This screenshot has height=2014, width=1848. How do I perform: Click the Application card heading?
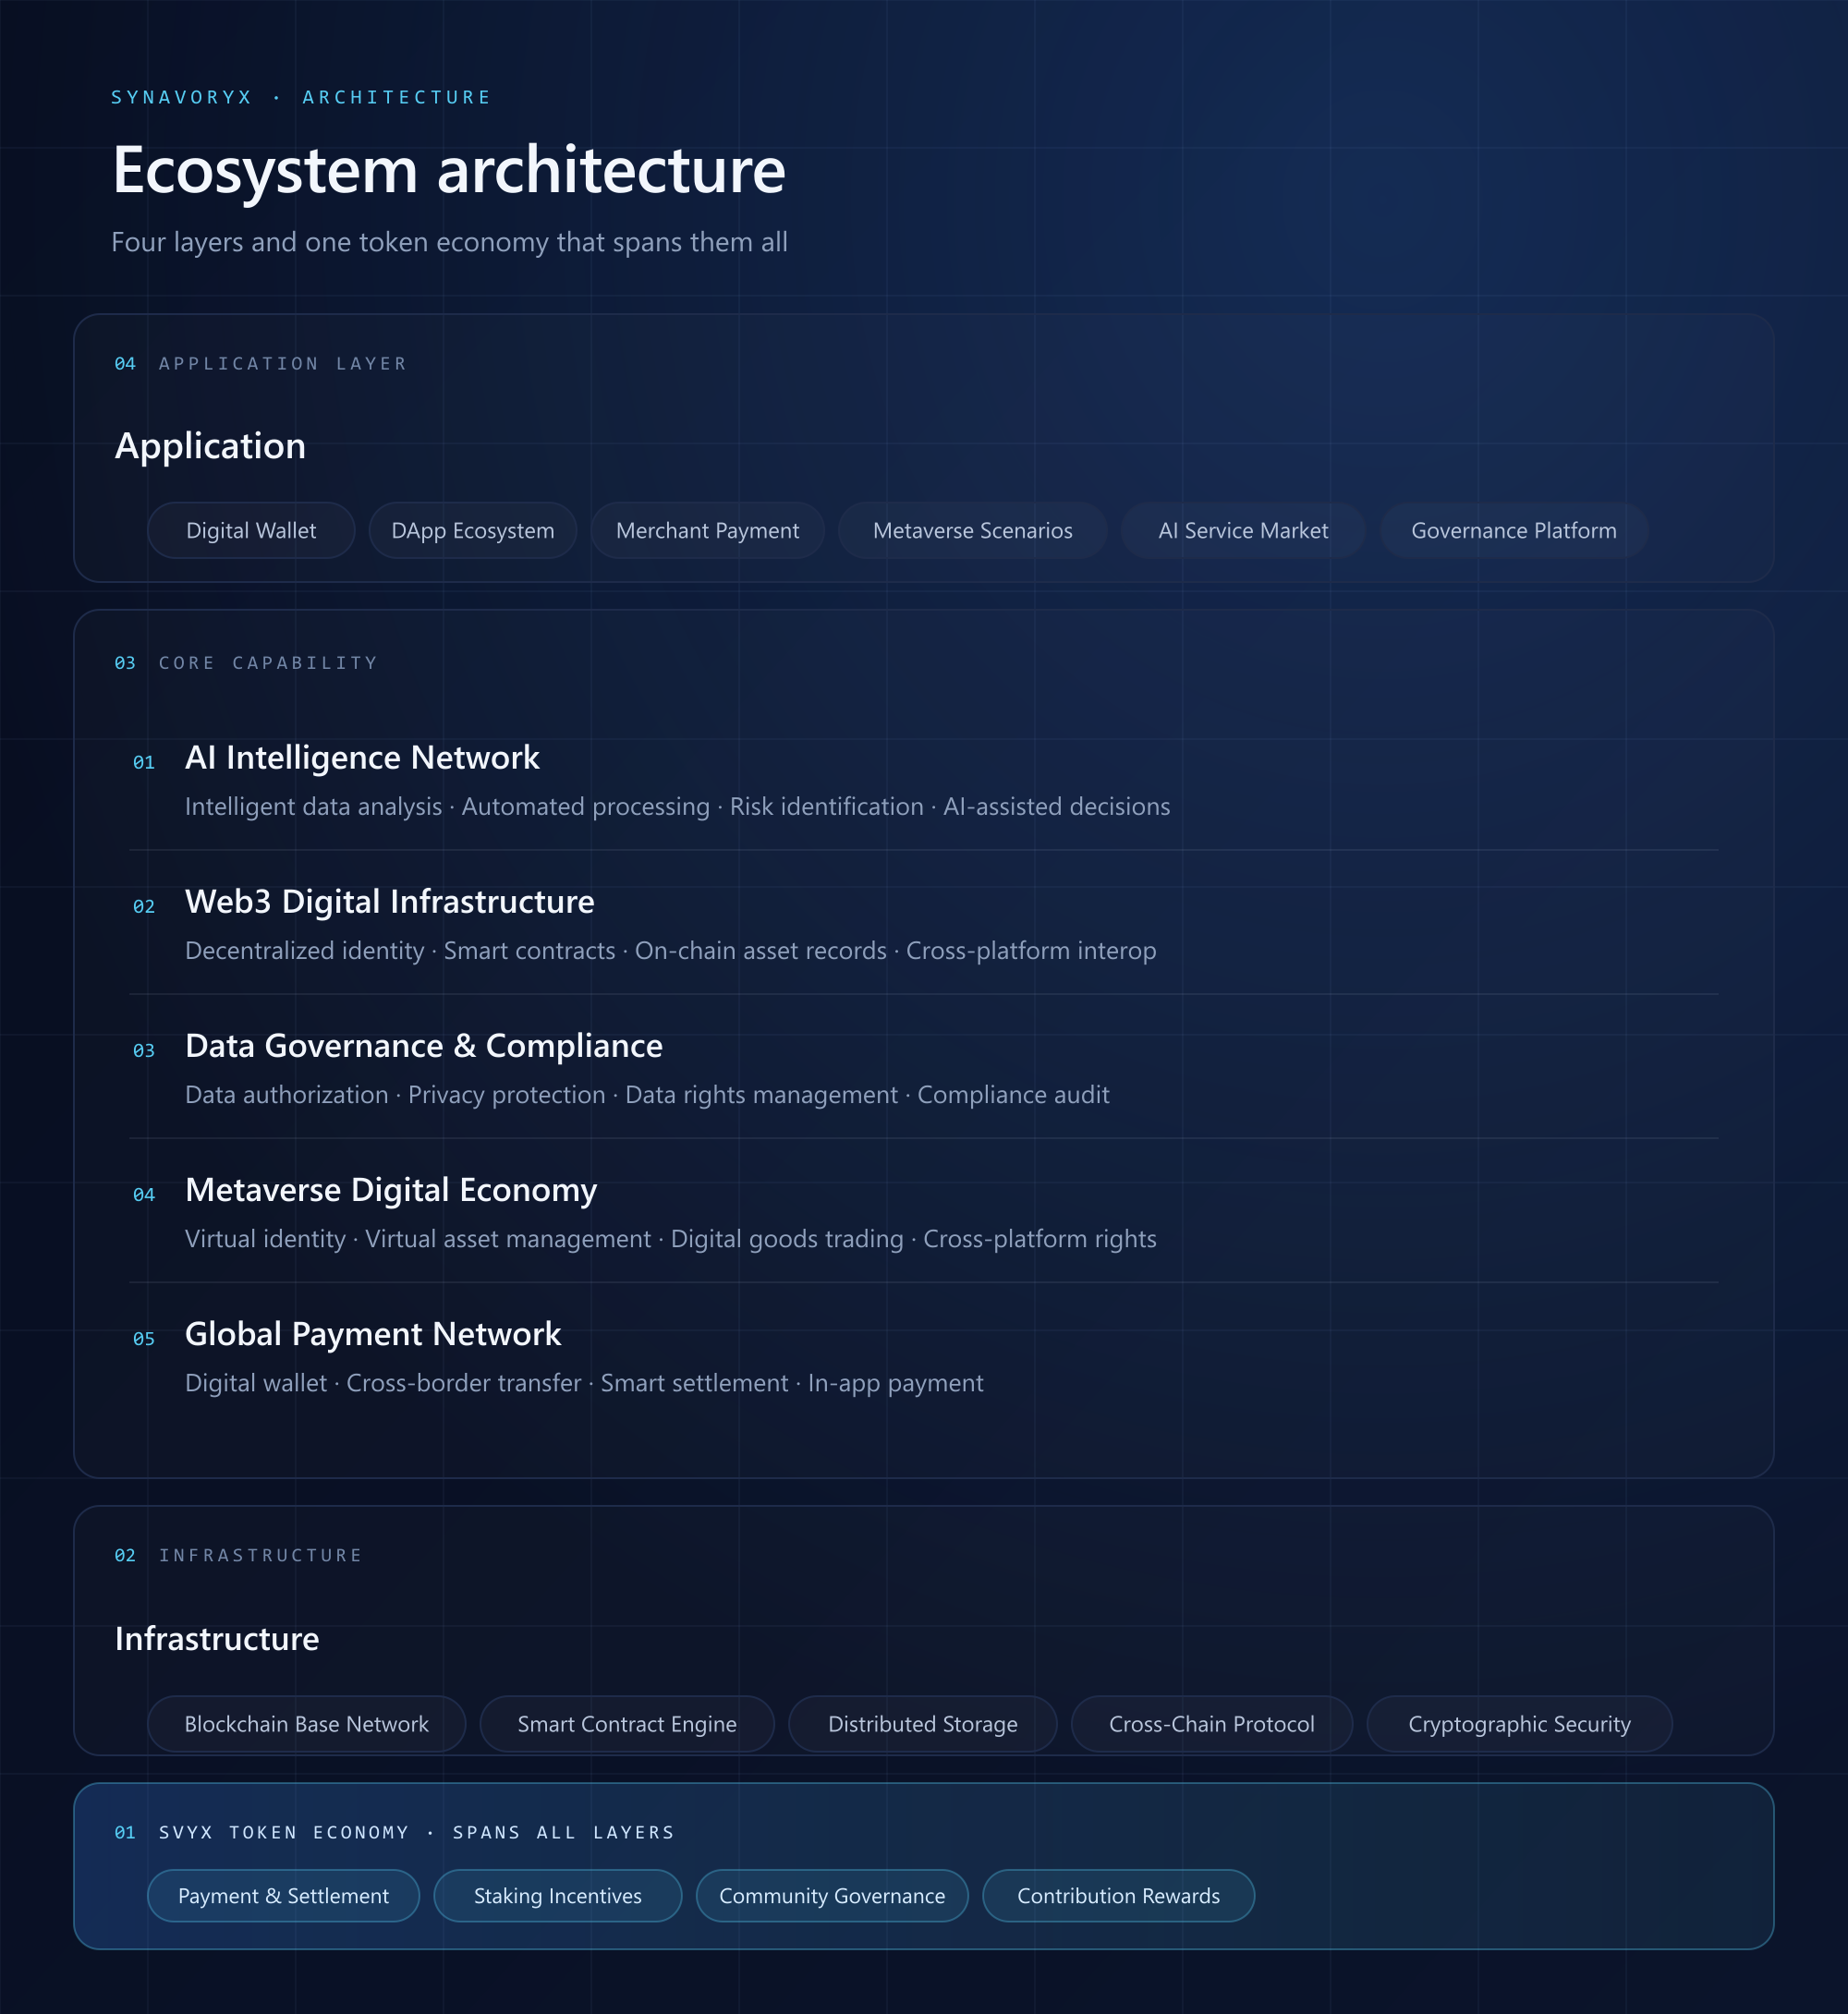[x=210, y=446]
